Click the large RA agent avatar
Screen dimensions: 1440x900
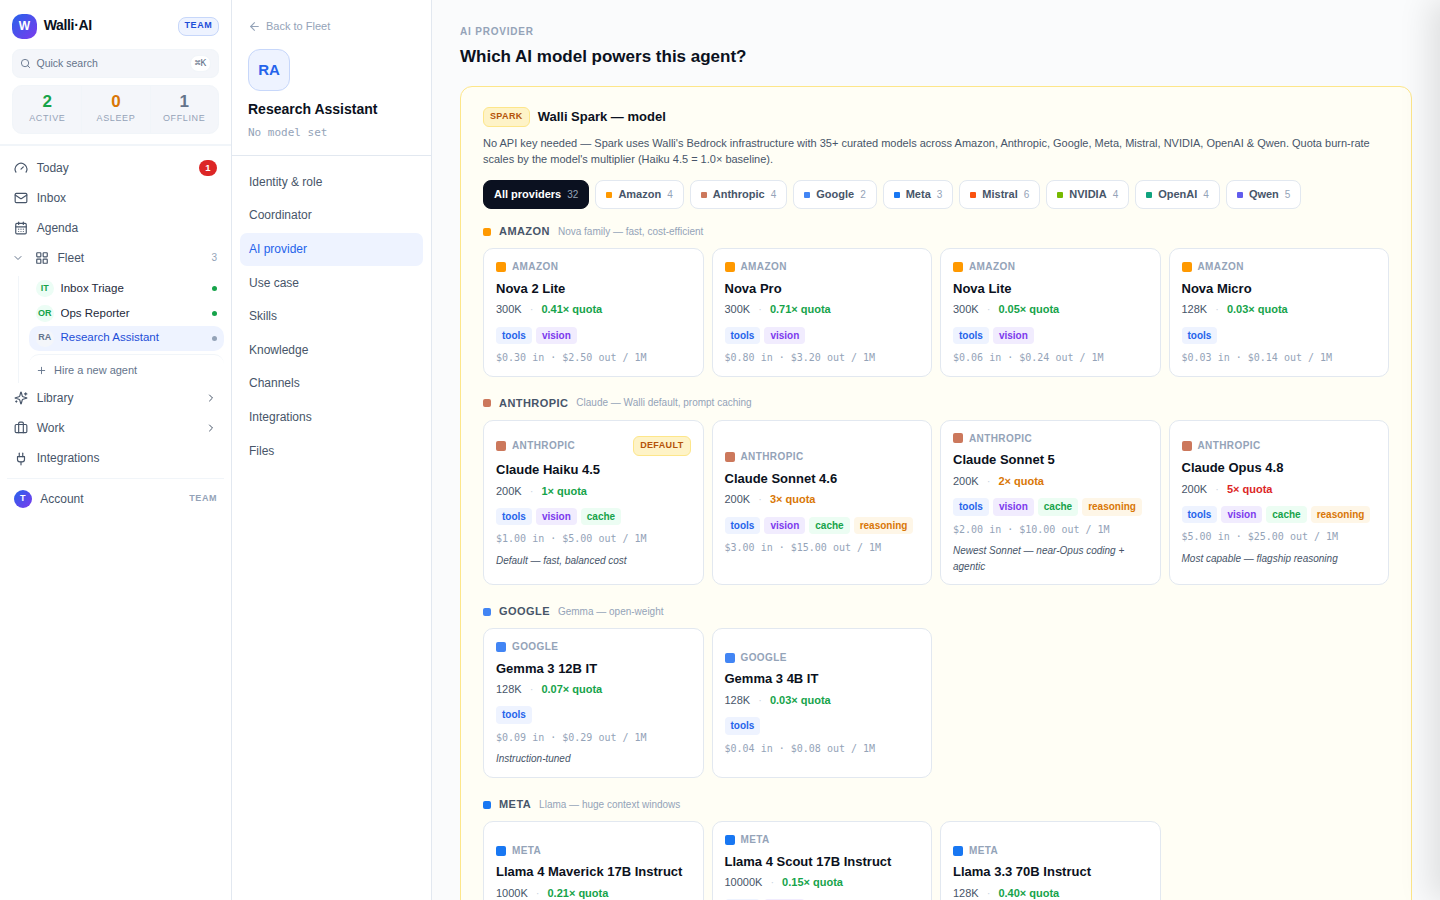[269, 70]
